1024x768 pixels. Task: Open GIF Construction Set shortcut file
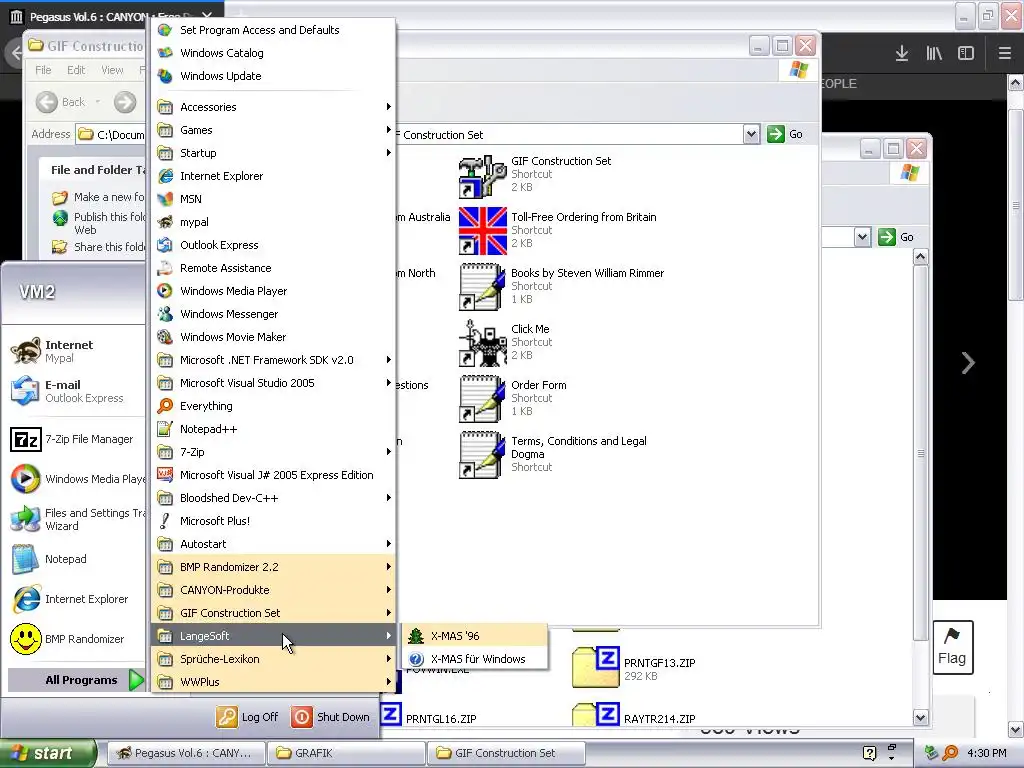[x=536, y=174]
